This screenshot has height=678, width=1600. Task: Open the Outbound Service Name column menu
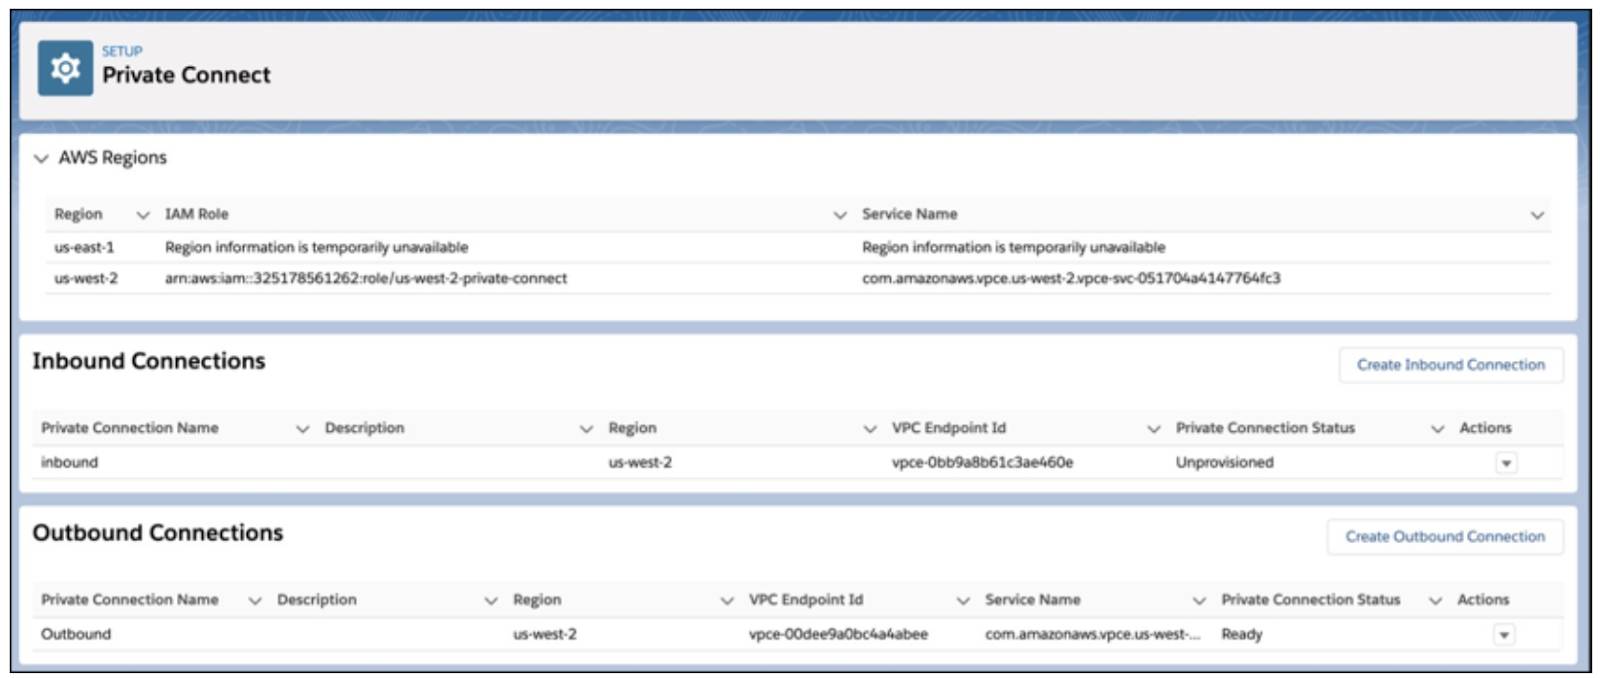click(x=1199, y=601)
